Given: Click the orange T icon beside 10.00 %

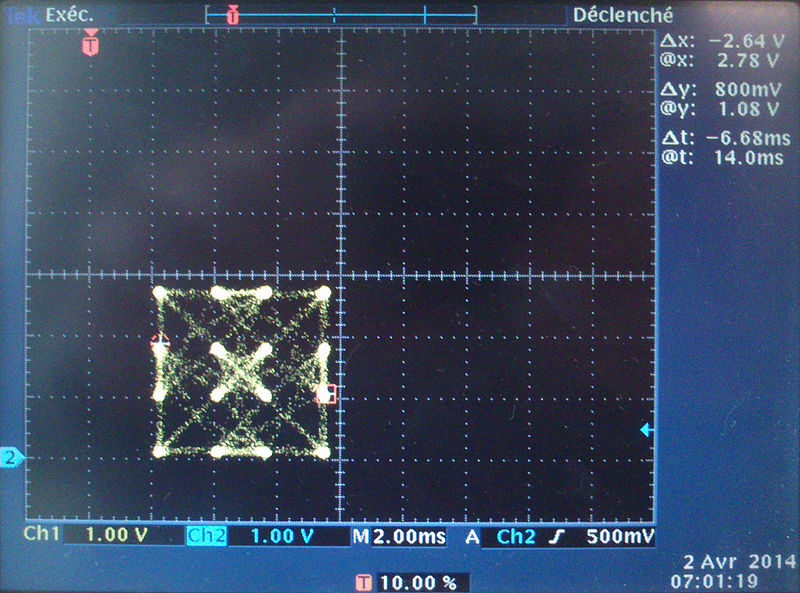Looking at the screenshot, I should pyautogui.click(x=362, y=582).
